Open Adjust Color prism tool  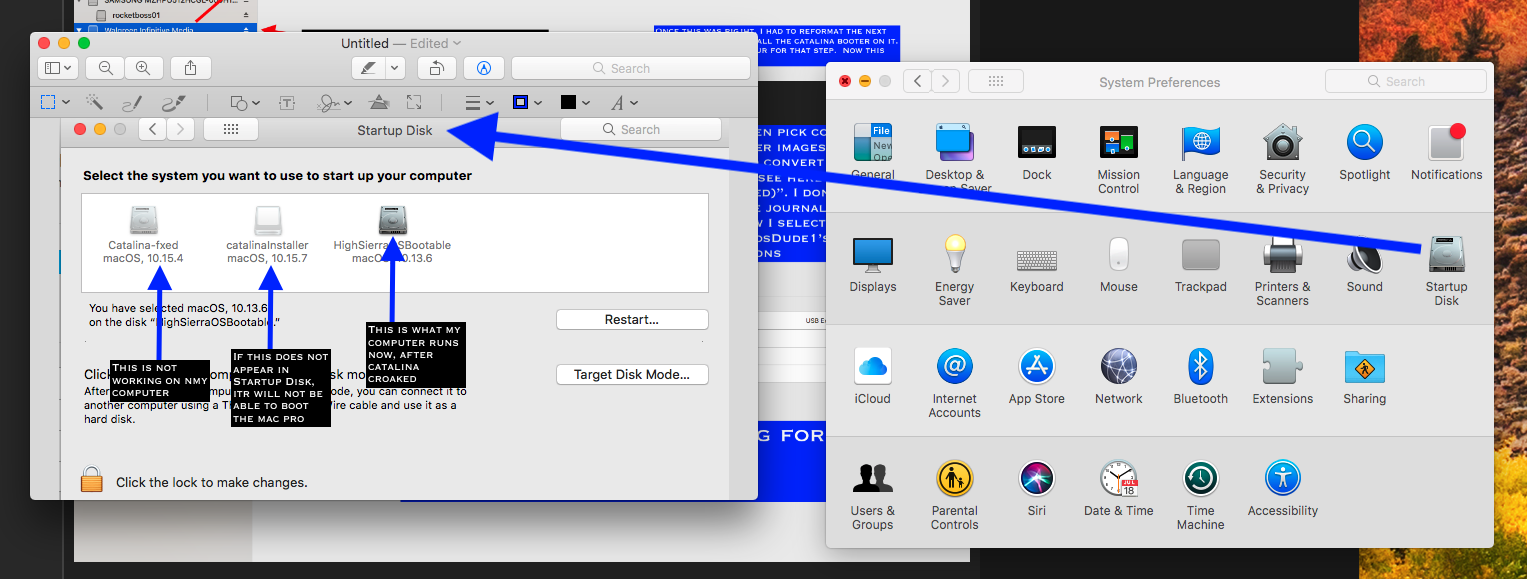(x=379, y=102)
